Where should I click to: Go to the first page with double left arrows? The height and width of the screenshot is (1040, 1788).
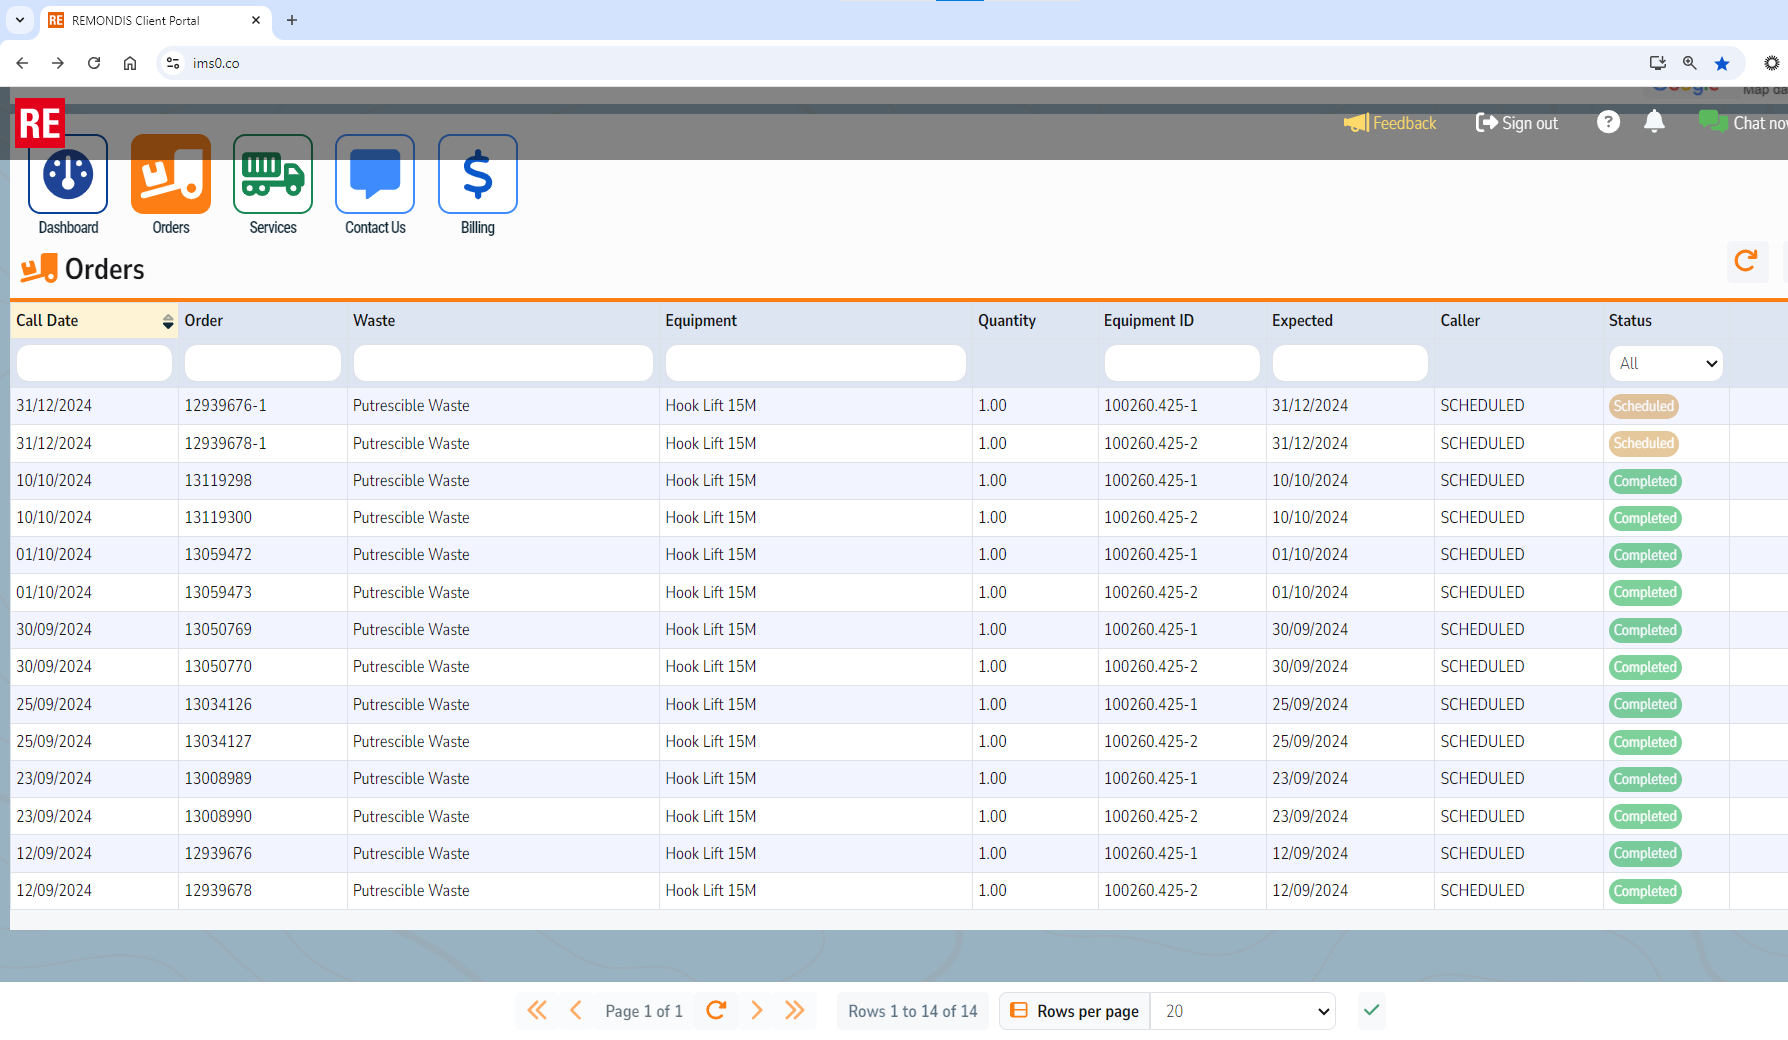538,1011
